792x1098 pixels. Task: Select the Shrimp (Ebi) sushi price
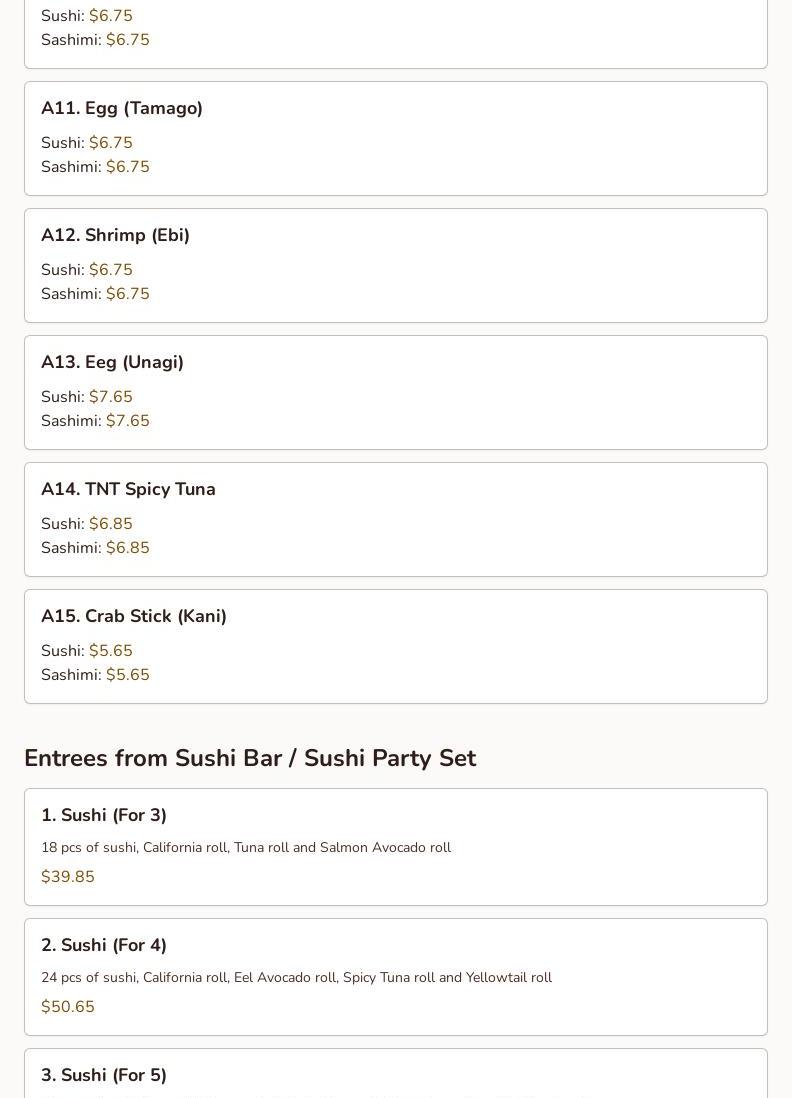tap(110, 270)
